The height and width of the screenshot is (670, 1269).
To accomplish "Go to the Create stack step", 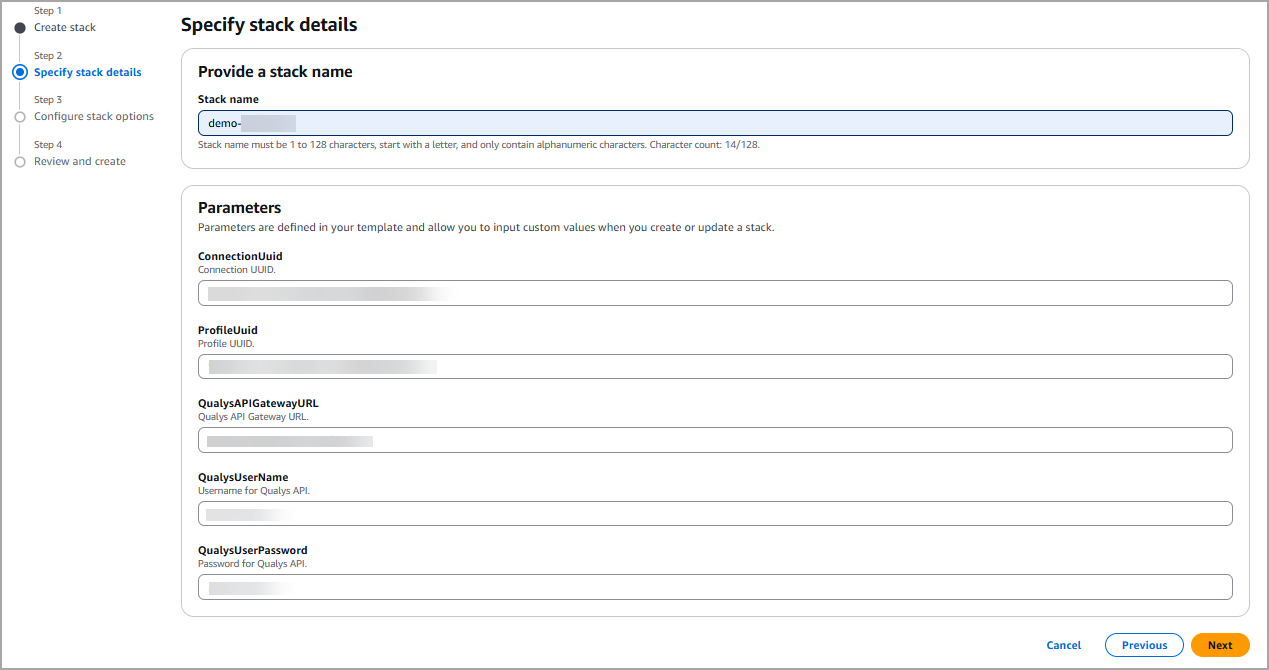I will pos(65,27).
